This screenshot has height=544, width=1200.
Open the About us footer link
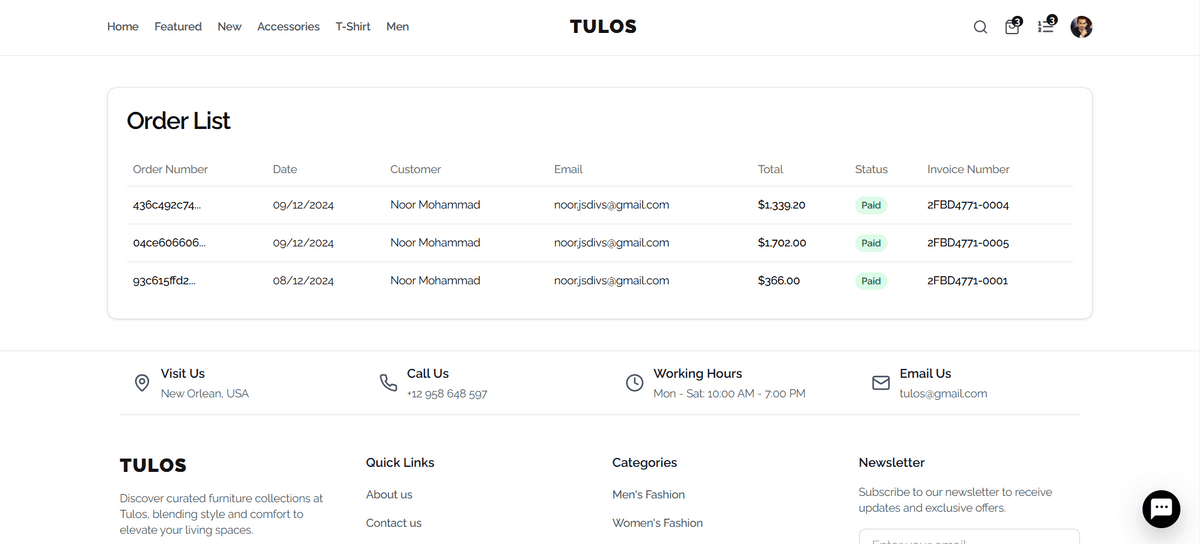[389, 495]
